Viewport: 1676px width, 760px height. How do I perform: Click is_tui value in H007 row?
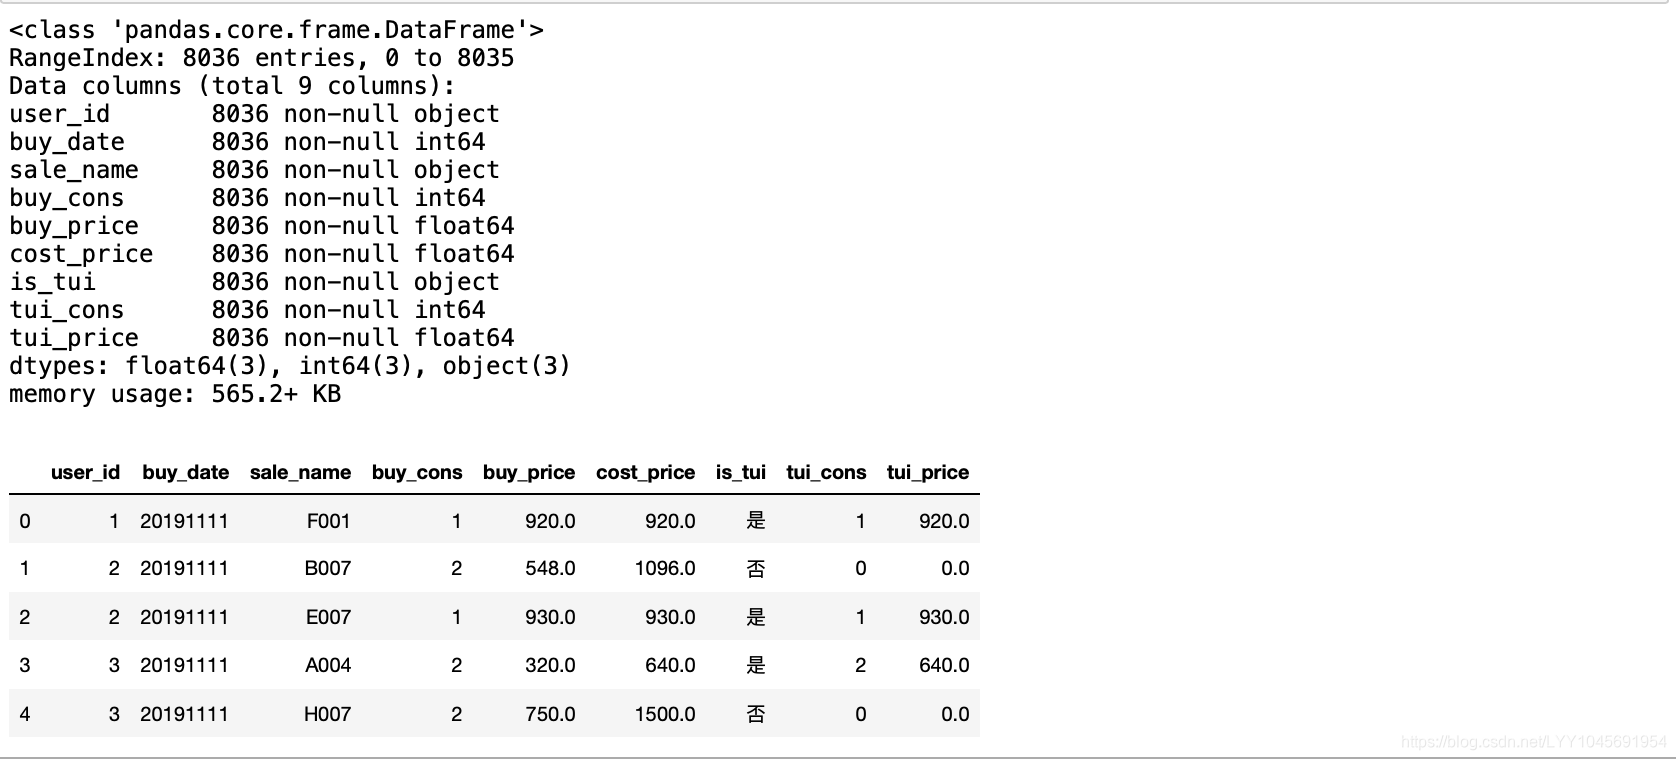(x=756, y=714)
